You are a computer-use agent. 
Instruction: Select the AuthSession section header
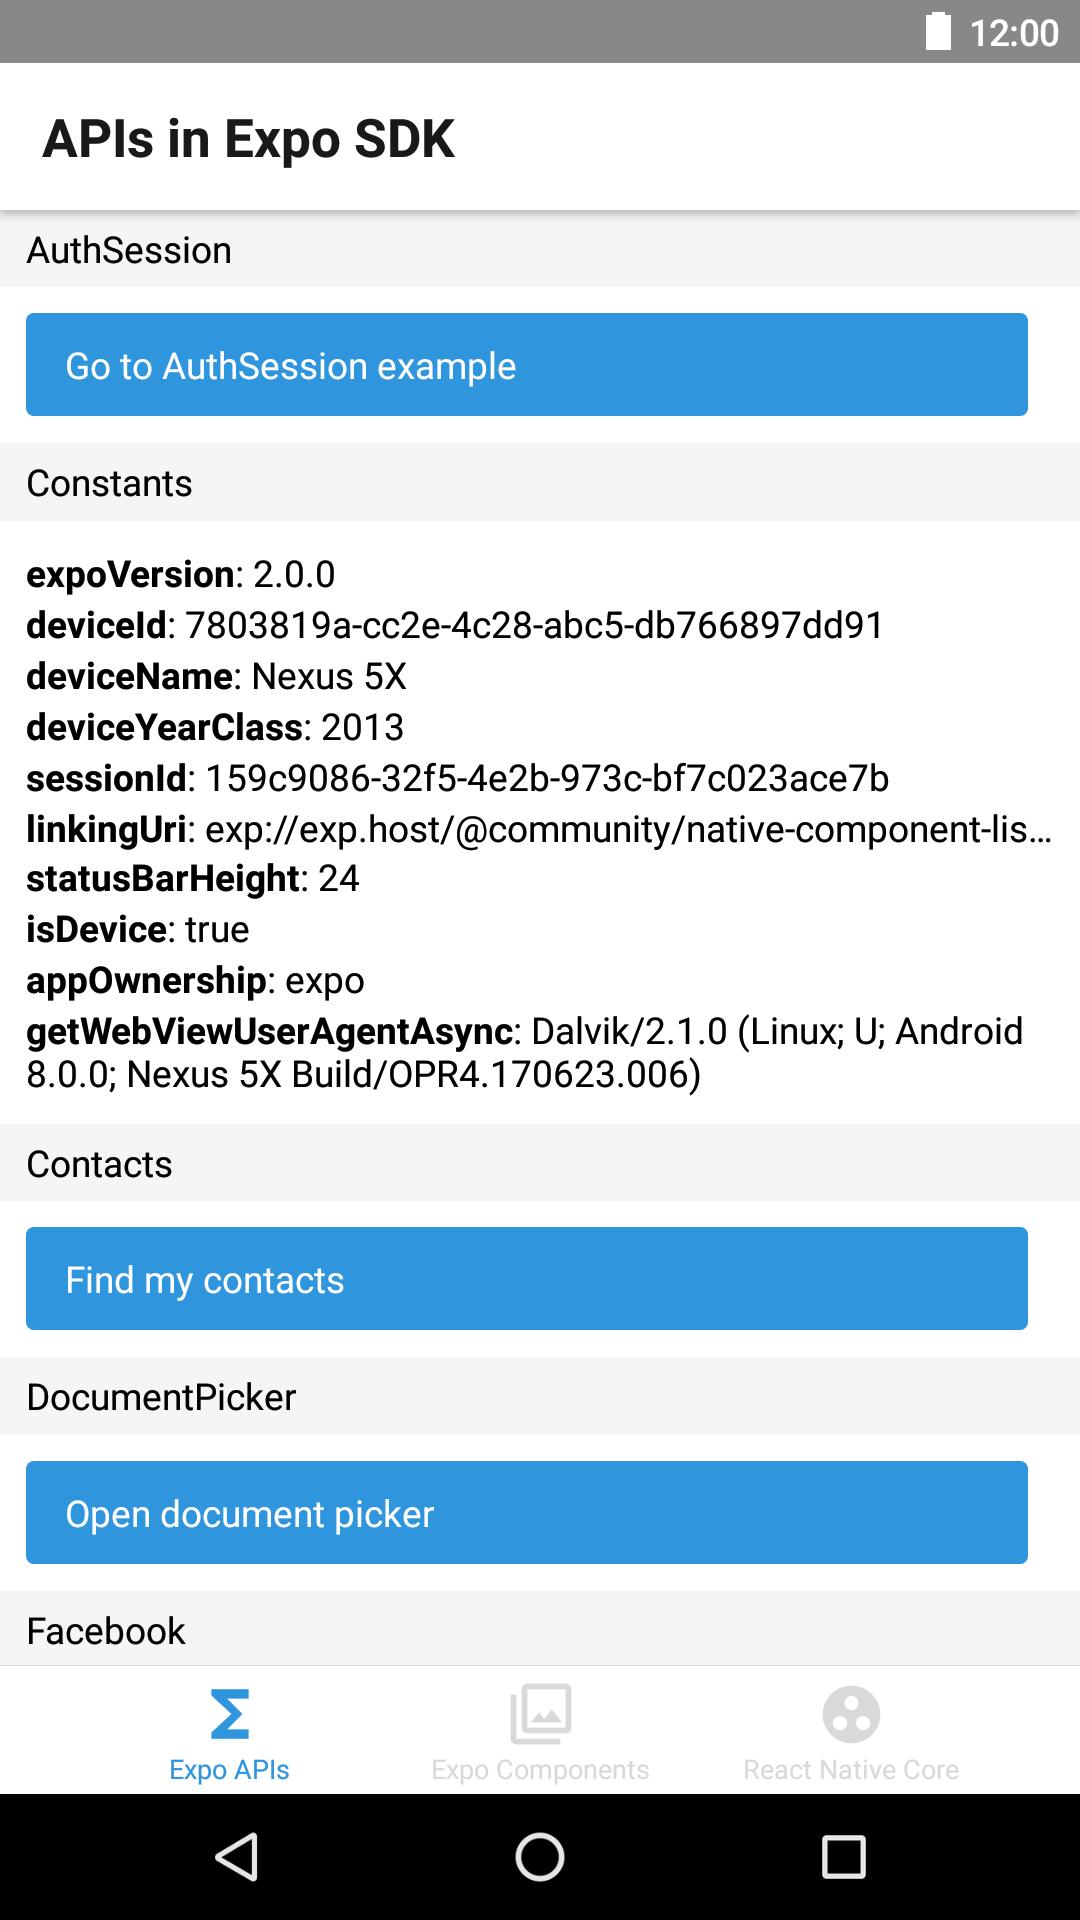(129, 250)
